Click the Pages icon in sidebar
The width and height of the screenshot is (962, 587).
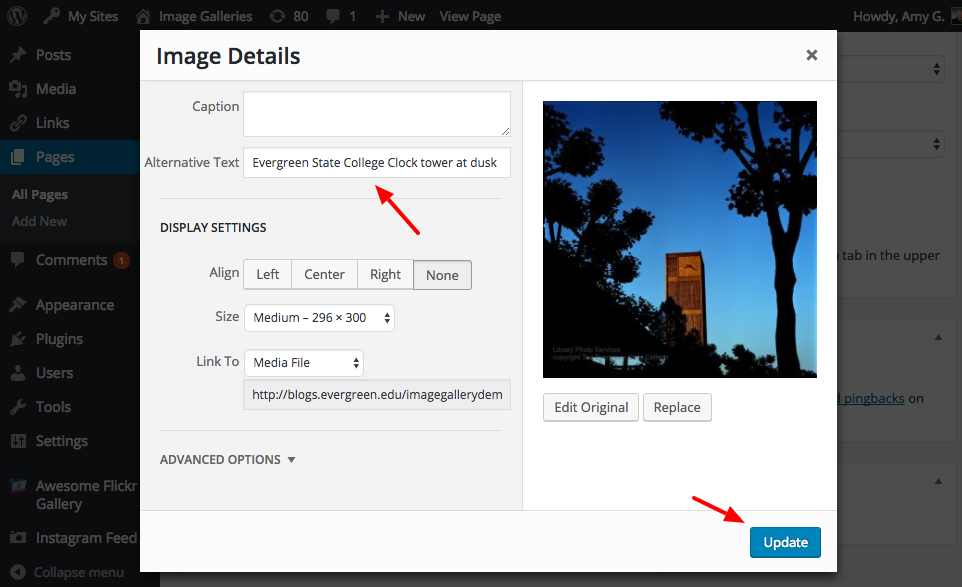[x=18, y=157]
